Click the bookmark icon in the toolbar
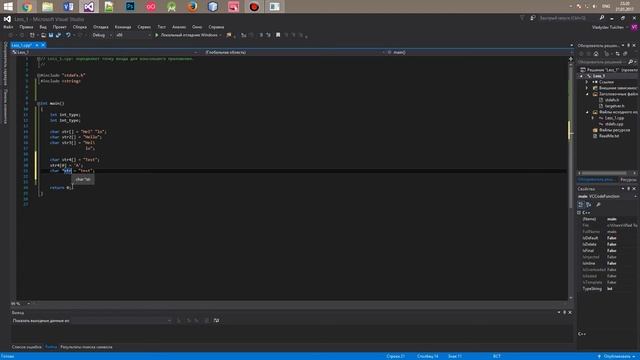The height and width of the screenshot is (360, 640). point(278,35)
